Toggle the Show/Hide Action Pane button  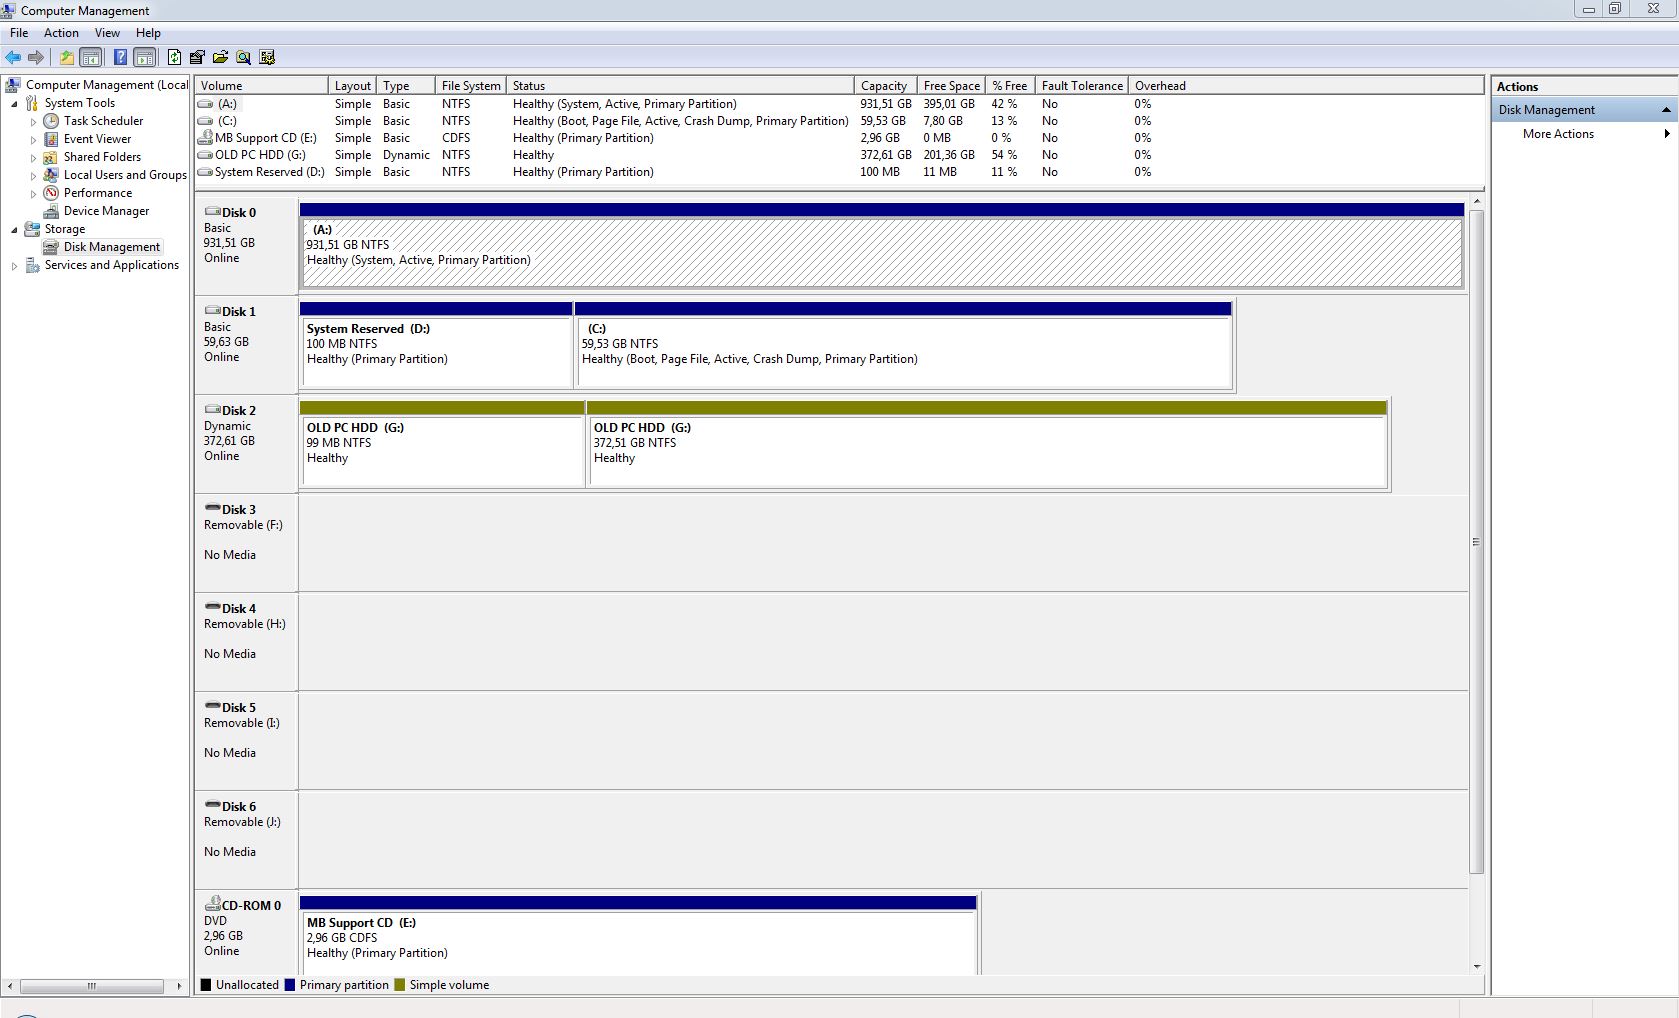tap(145, 57)
